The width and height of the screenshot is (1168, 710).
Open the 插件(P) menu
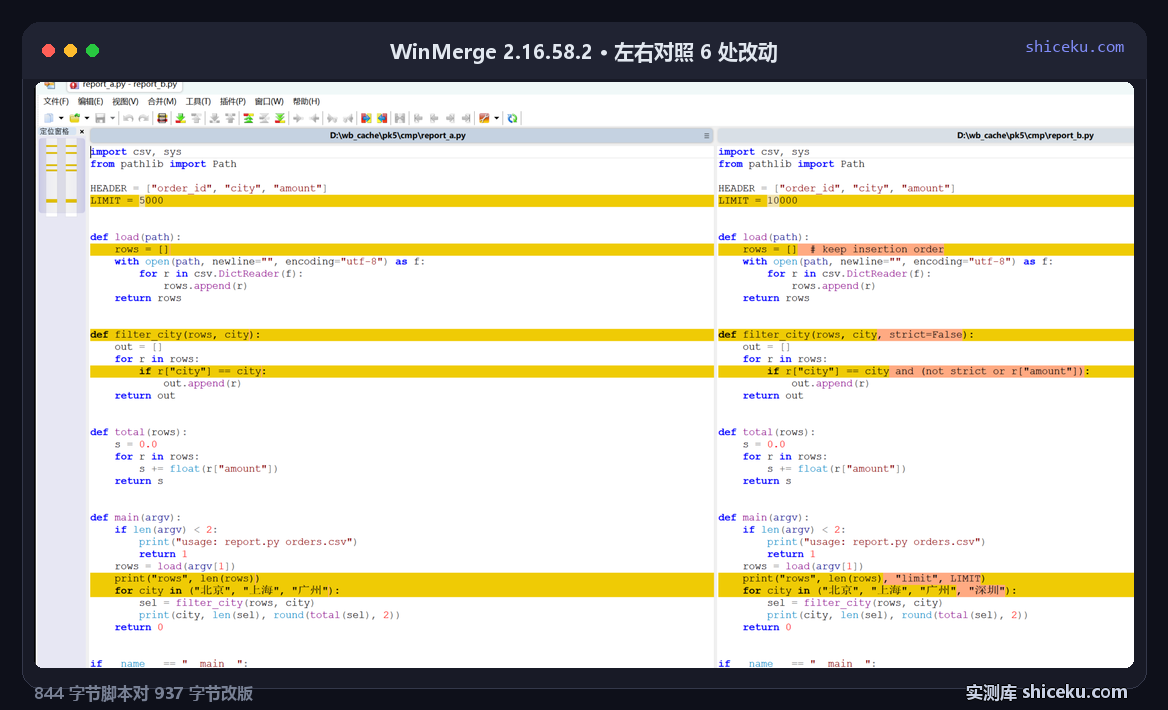pos(232,101)
